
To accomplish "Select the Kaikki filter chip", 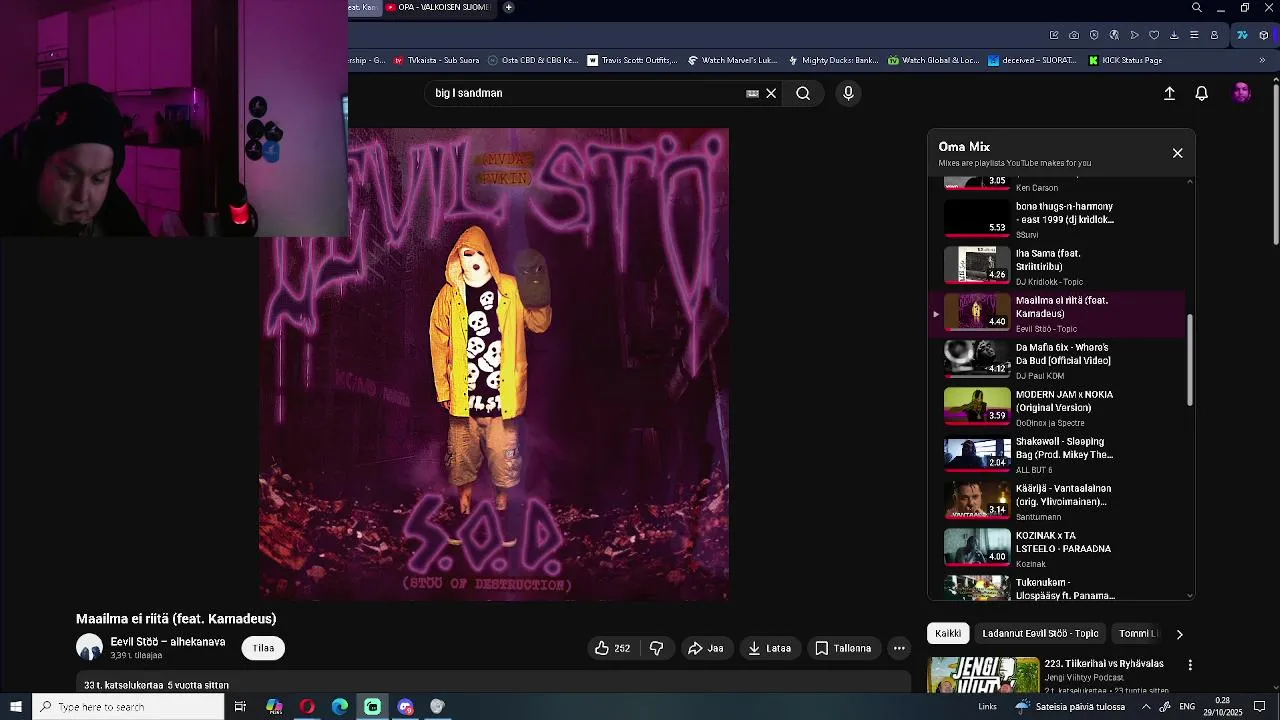I will click(x=948, y=633).
